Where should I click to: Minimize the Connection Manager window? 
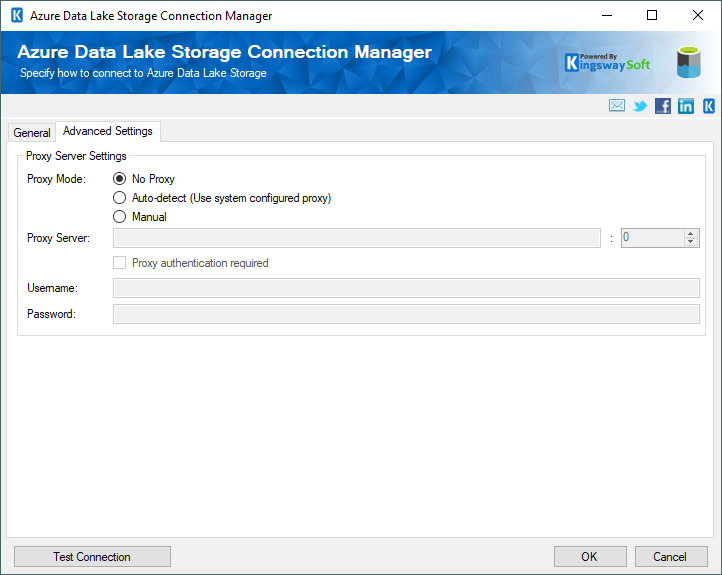pos(607,15)
